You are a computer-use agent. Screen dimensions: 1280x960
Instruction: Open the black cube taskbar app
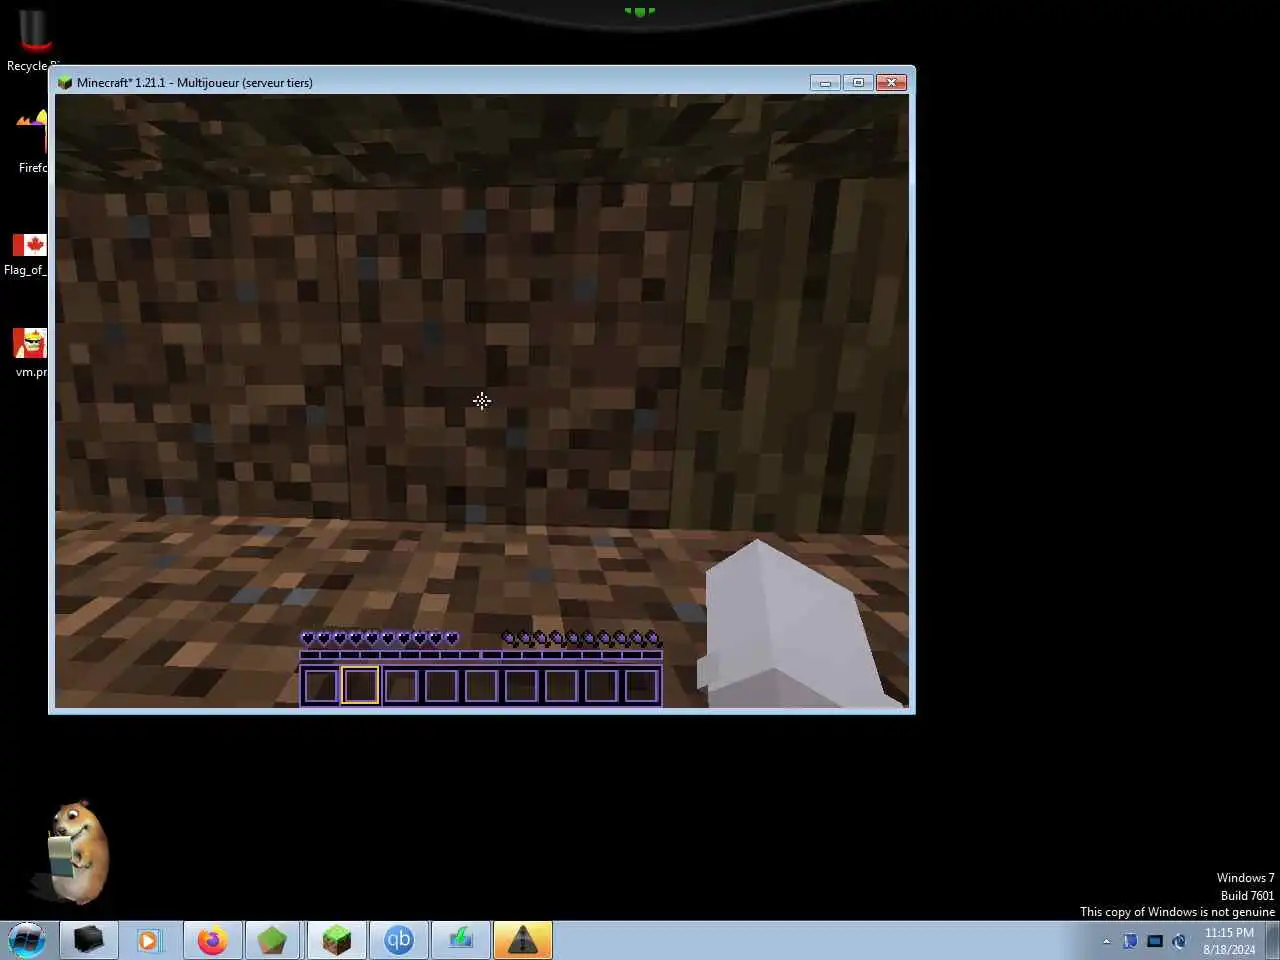88,940
